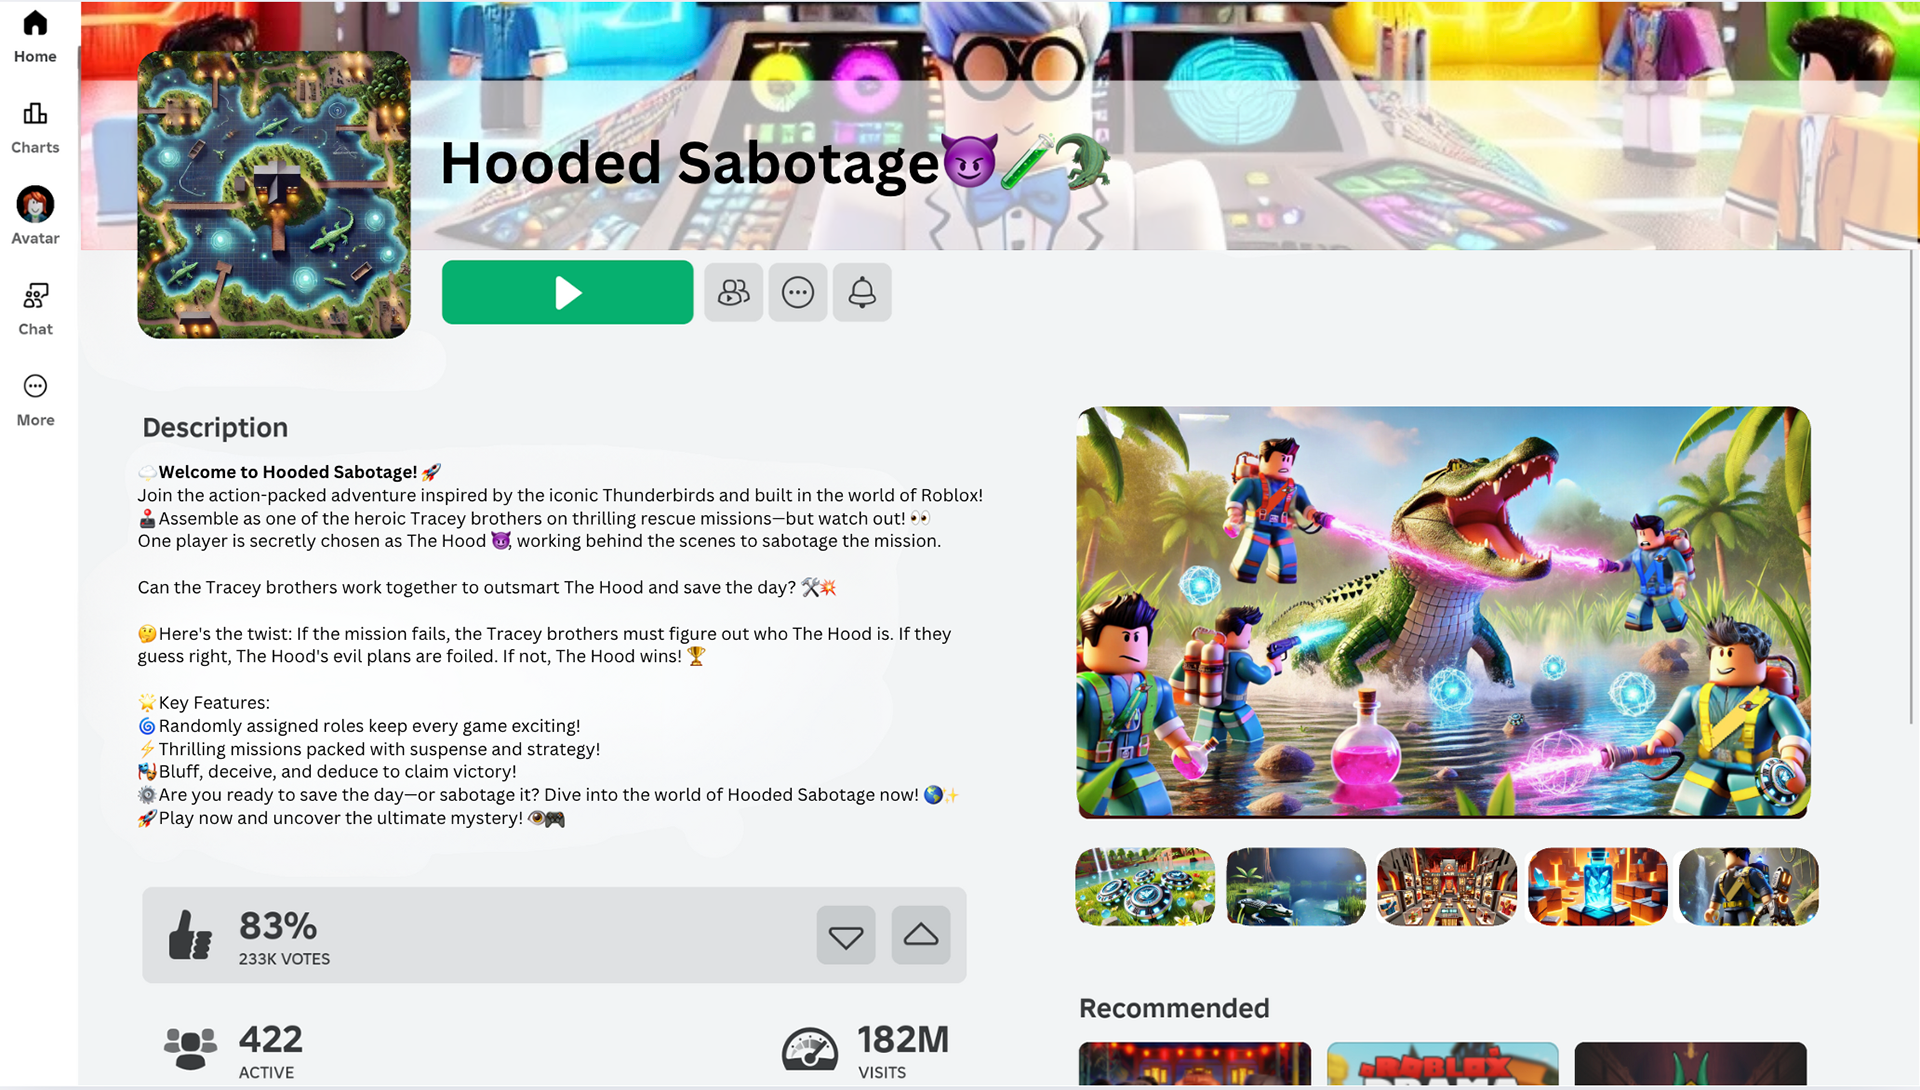This screenshot has width=1920, height=1090.
Task: Select the dark swamp crocodile thumbnail
Action: tap(1296, 887)
